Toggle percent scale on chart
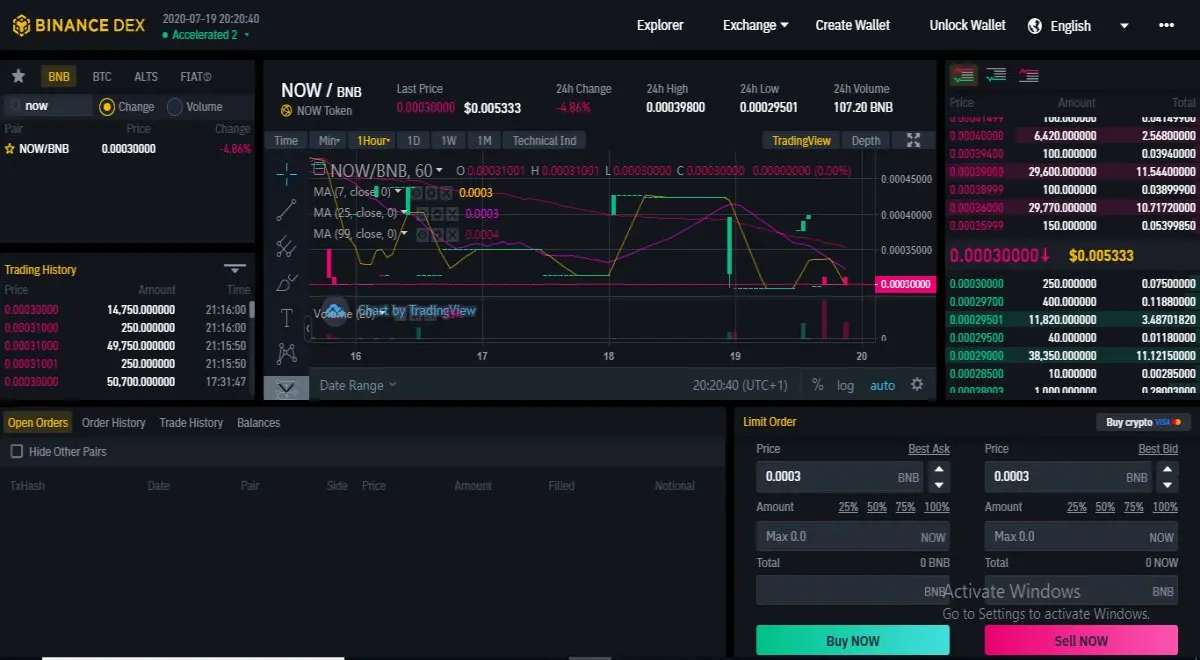The image size is (1200, 660). tap(817, 385)
